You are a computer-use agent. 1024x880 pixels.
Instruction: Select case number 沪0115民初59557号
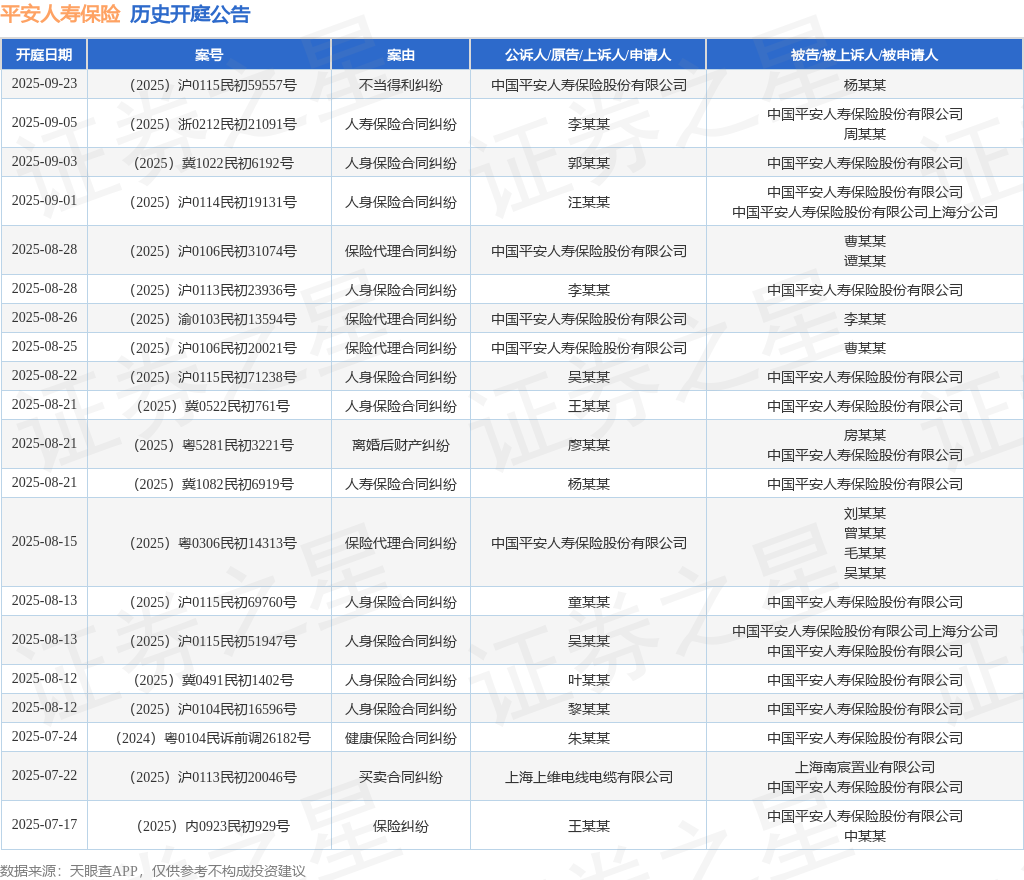[x=213, y=85]
